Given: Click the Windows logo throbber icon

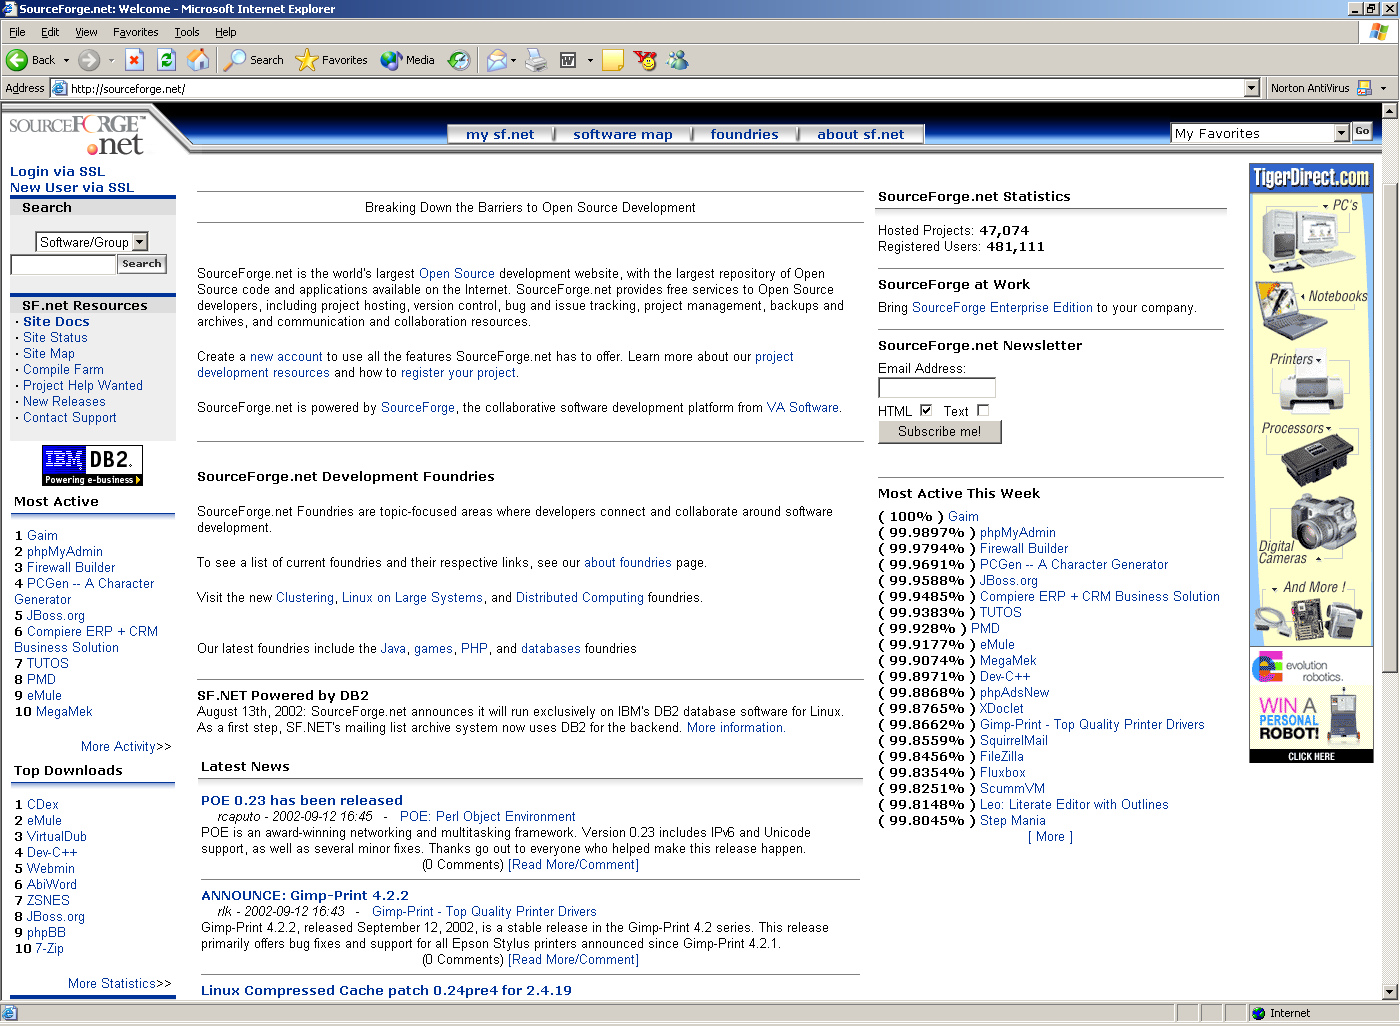Looking at the screenshot, I should (1380, 32).
